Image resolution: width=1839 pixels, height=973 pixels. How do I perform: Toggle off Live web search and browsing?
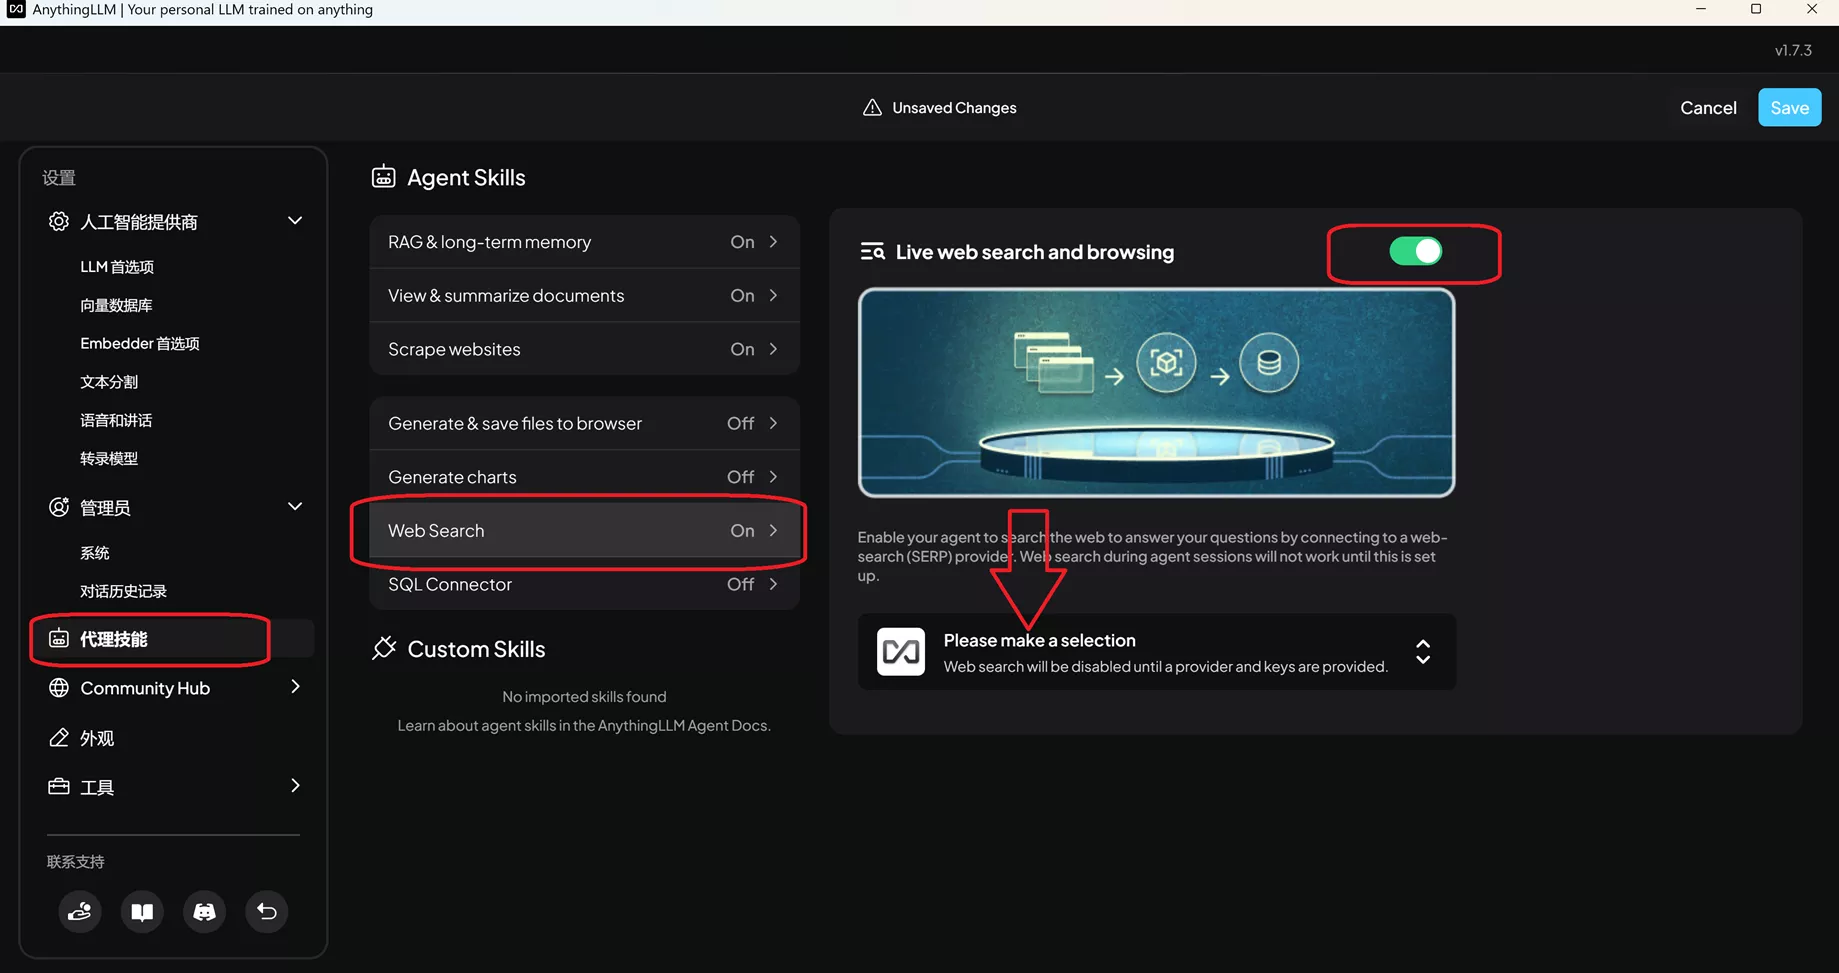(1415, 251)
